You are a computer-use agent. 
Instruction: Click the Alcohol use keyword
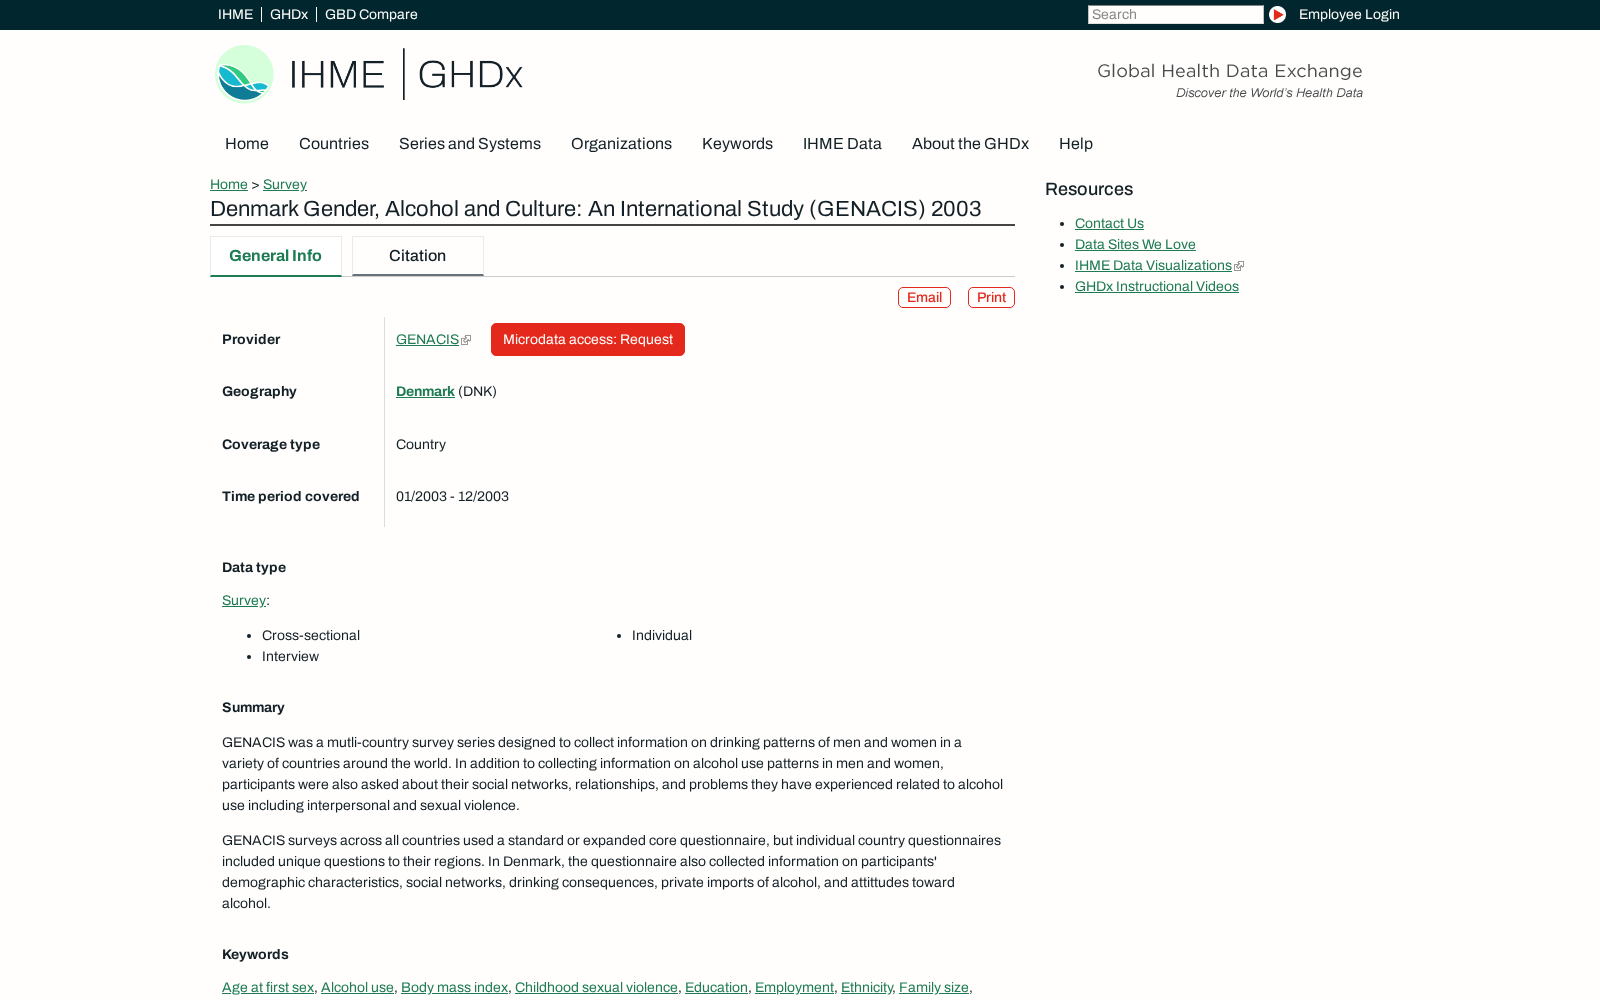(357, 987)
